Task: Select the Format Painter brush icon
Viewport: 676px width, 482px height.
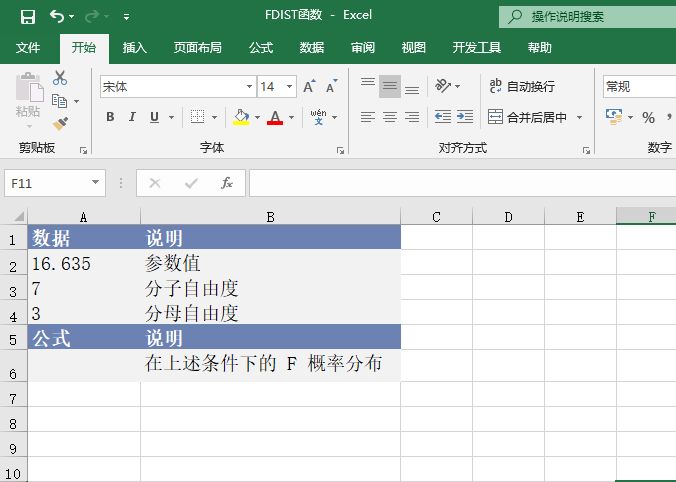Action: pos(60,124)
